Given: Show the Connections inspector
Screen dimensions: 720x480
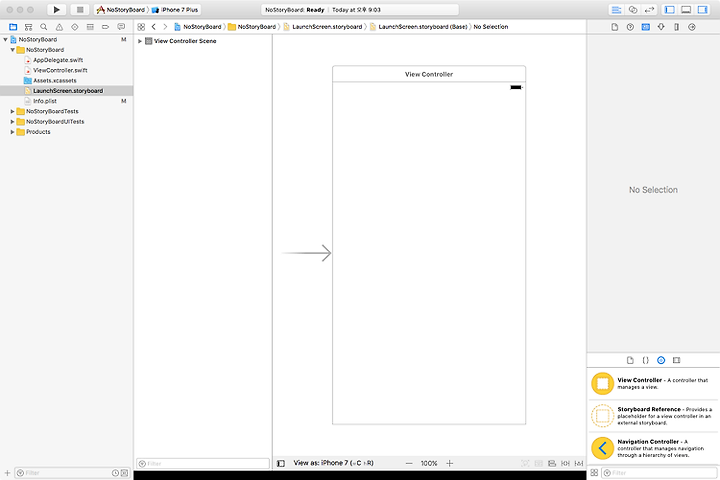Looking at the screenshot, I should (692, 27).
